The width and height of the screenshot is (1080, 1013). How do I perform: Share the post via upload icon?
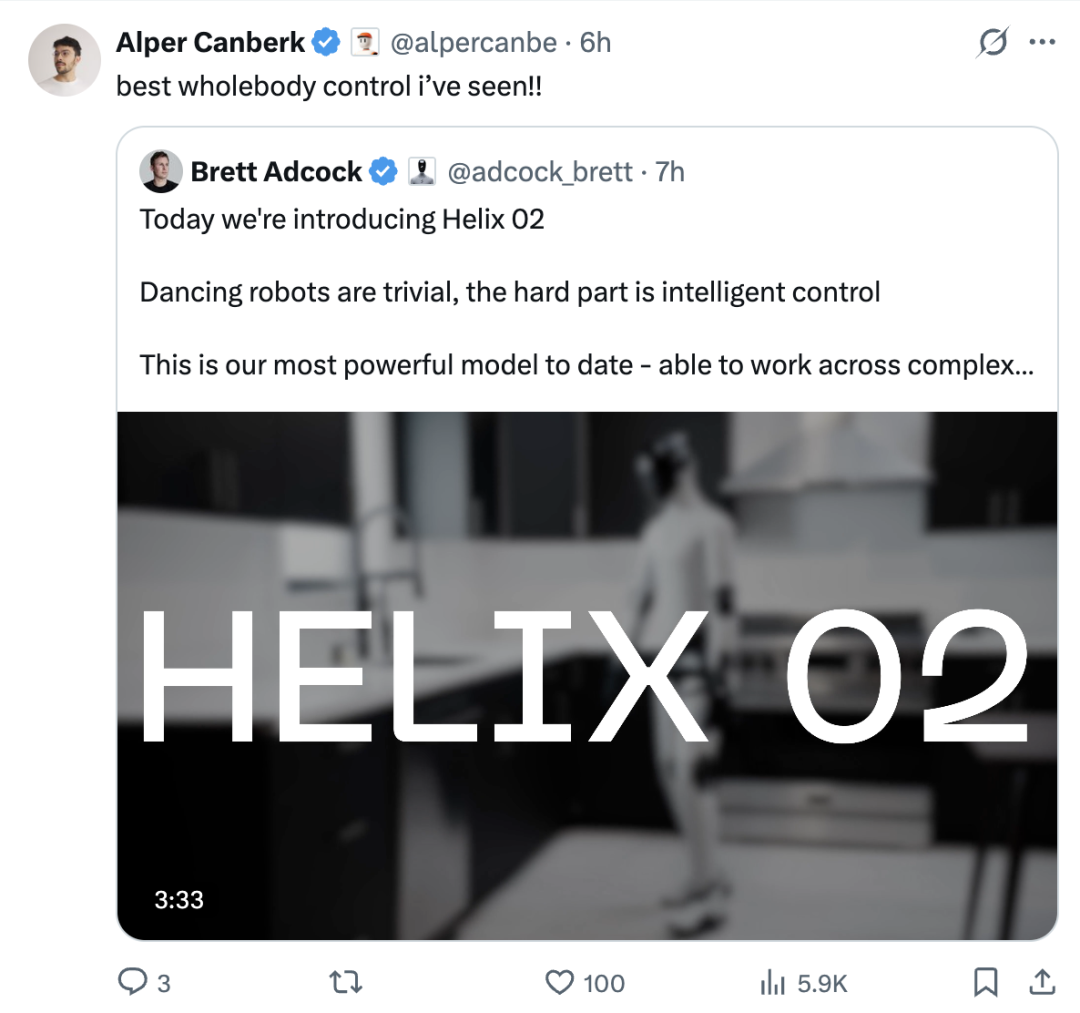(1041, 983)
